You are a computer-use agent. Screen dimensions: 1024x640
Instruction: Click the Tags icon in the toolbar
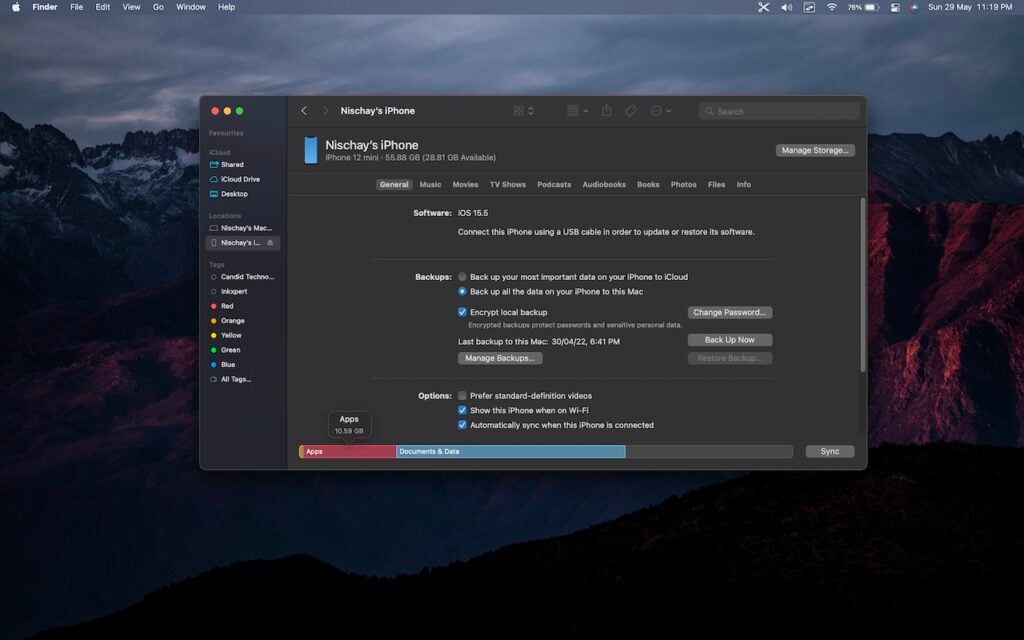click(631, 111)
